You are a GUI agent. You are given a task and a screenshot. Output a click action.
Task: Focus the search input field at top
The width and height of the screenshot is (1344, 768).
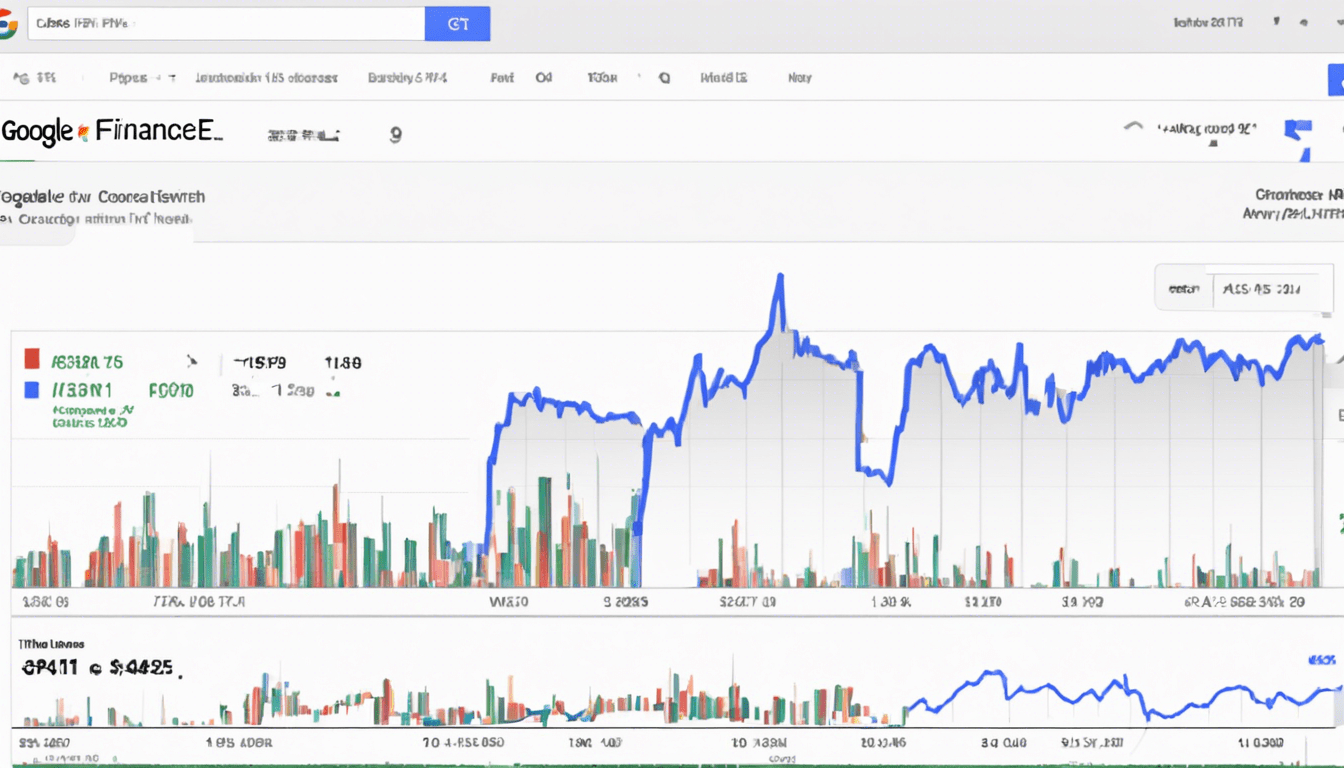point(226,24)
